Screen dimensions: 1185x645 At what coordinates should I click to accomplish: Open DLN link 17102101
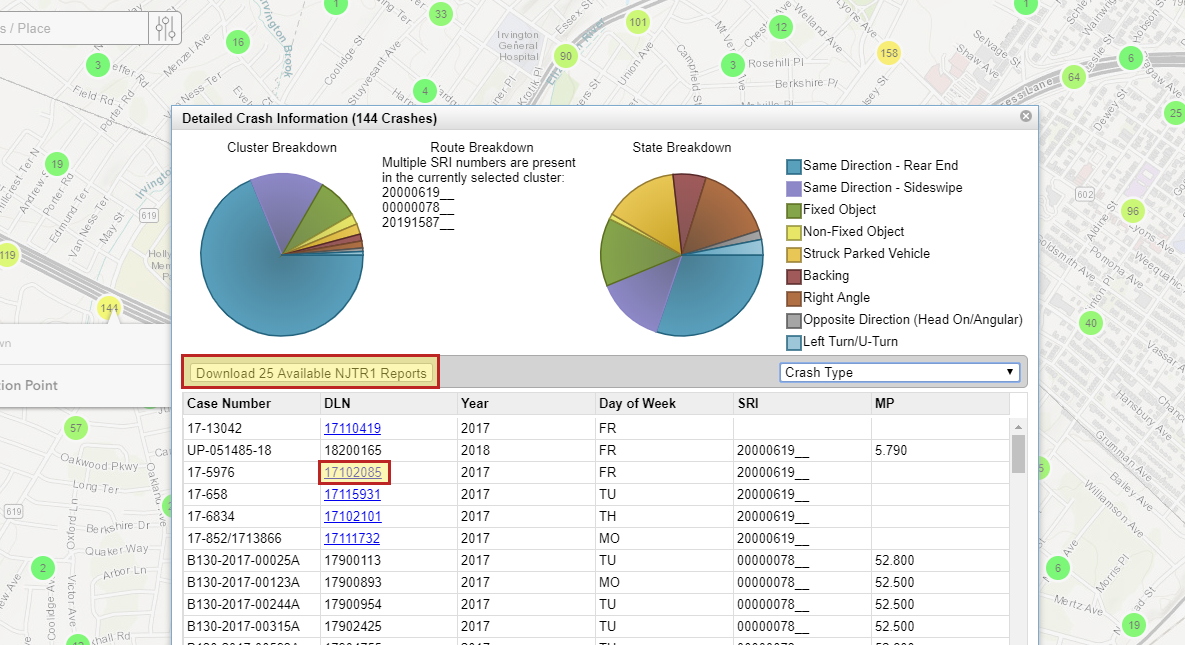click(353, 516)
